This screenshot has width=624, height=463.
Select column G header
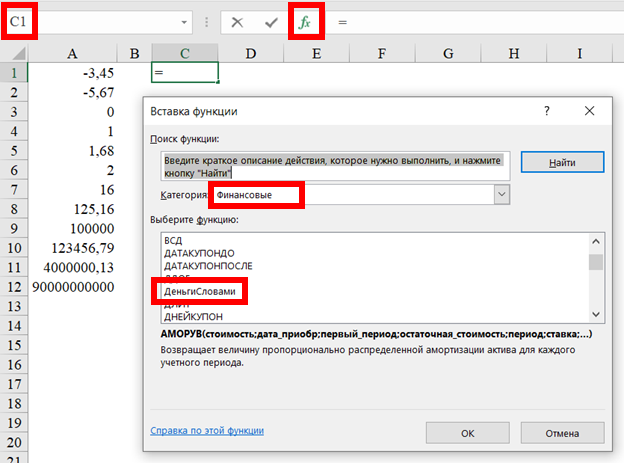(x=448, y=53)
